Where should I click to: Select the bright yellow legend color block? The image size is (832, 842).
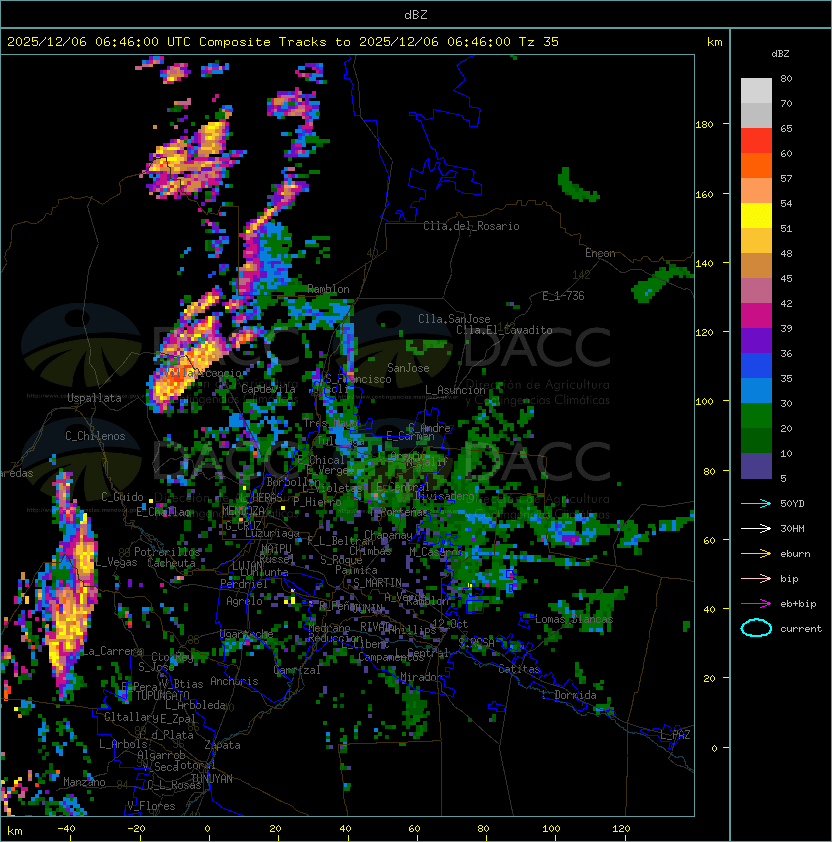tap(756, 215)
